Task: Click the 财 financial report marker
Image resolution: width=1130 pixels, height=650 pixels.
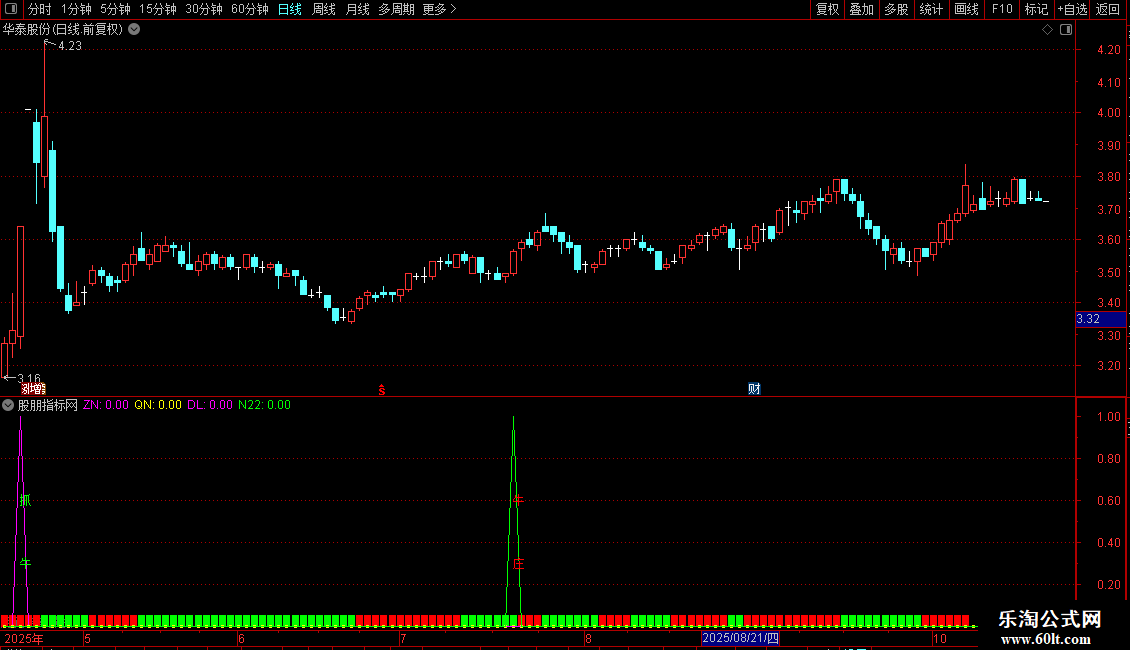Action: tap(754, 389)
